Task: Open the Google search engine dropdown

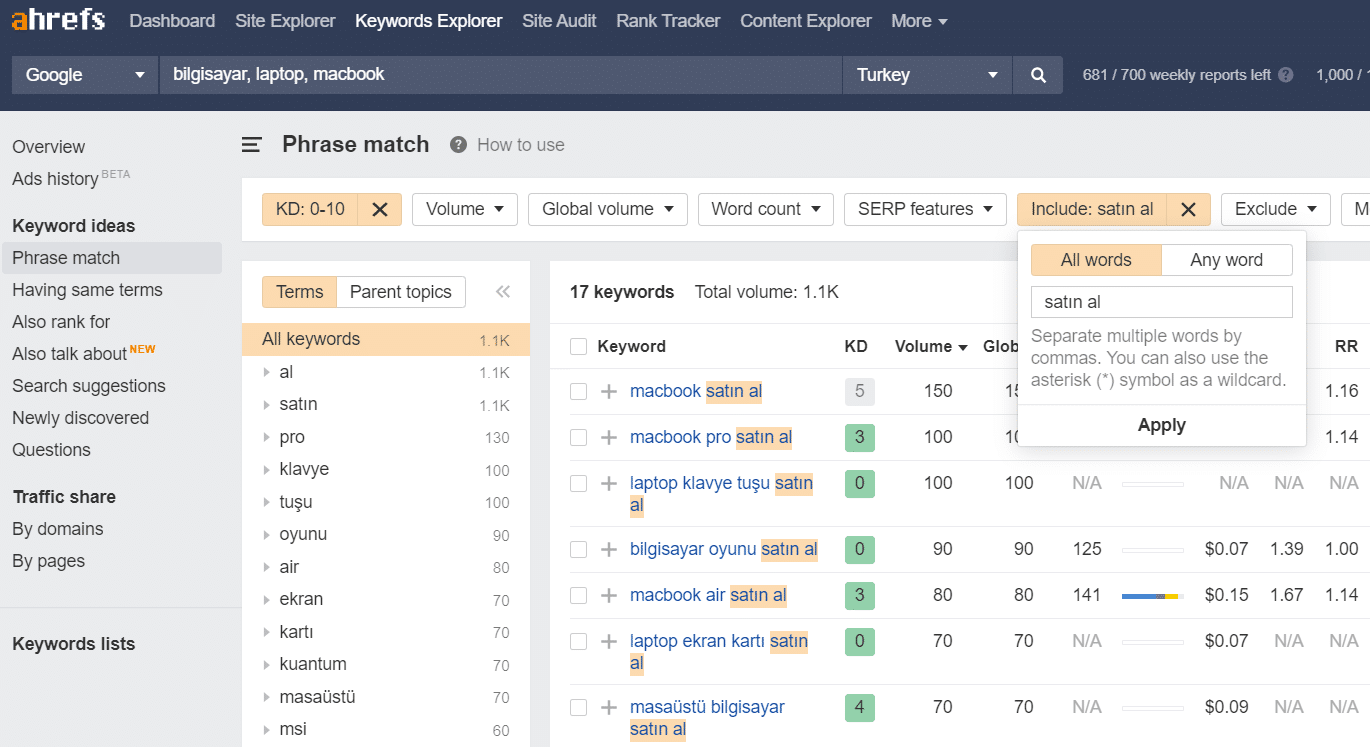Action: (x=85, y=75)
